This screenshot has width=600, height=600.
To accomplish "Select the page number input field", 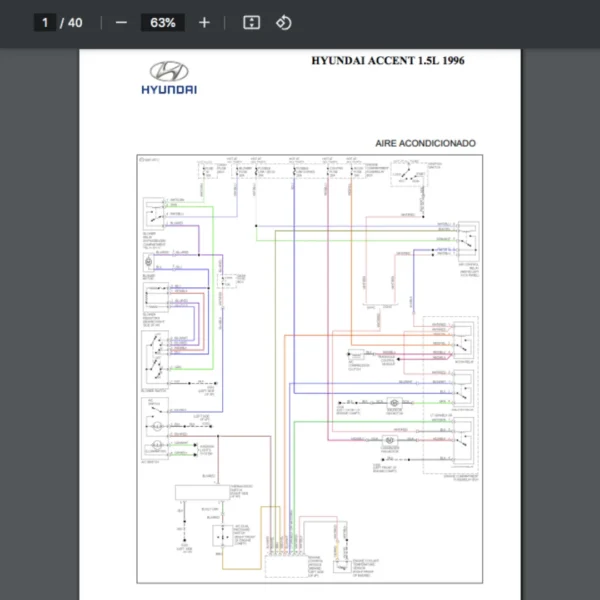I will [x=45, y=22].
